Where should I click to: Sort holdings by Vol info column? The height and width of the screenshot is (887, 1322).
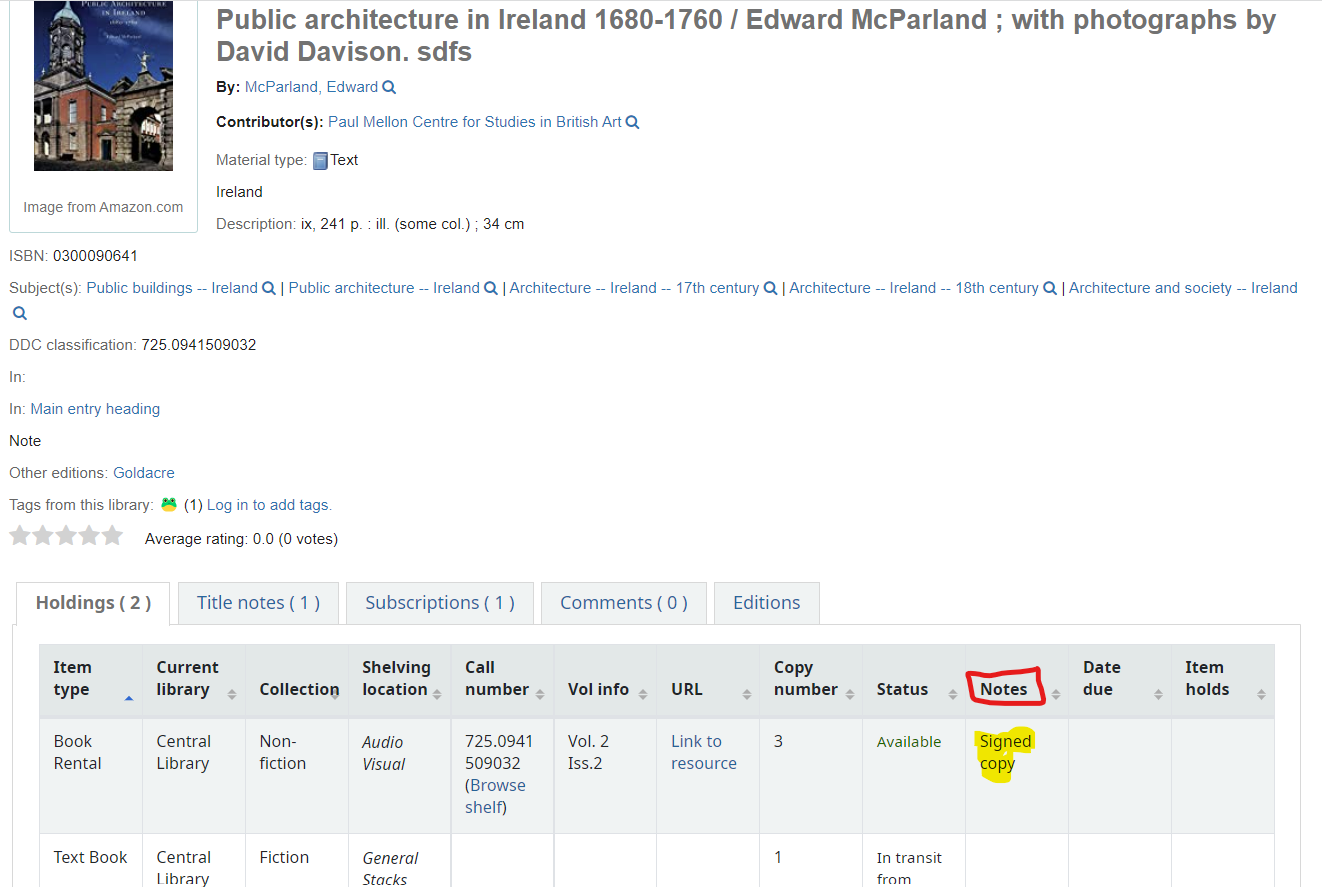pyautogui.click(x=606, y=679)
